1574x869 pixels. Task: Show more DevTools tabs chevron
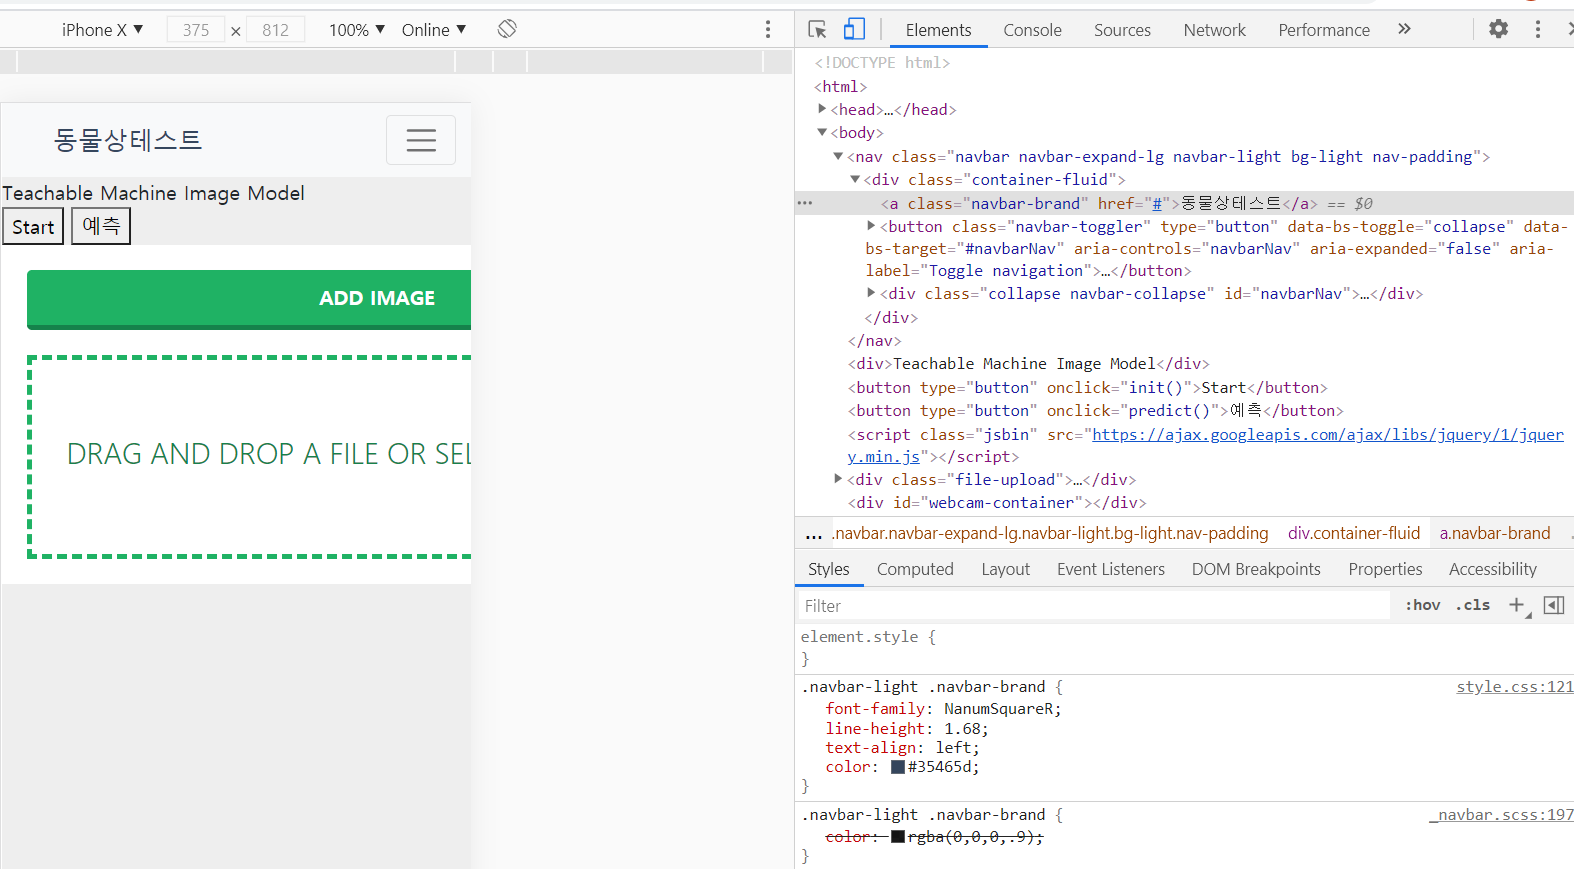click(x=1404, y=29)
